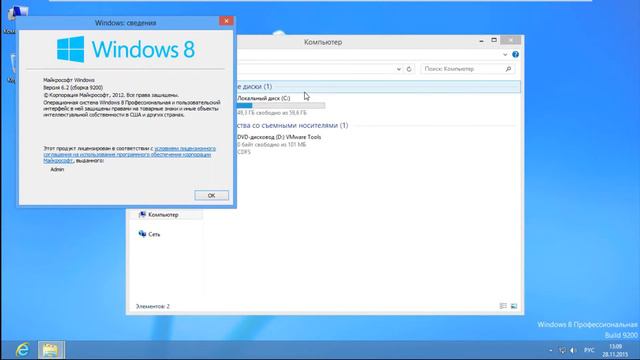Launch Internet Explorer from the taskbar
The width and height of the screenshot is (640, 360).
point(22,350)
